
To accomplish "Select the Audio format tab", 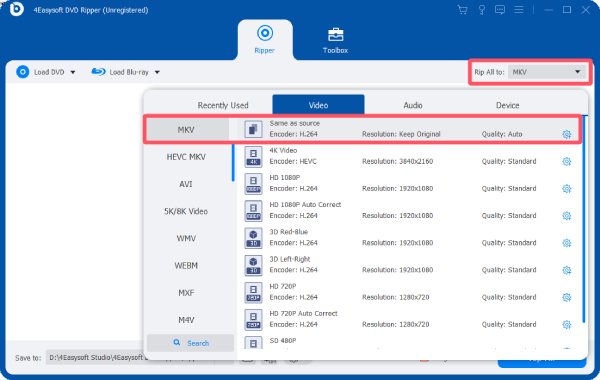I will click(x=413, y=105).
